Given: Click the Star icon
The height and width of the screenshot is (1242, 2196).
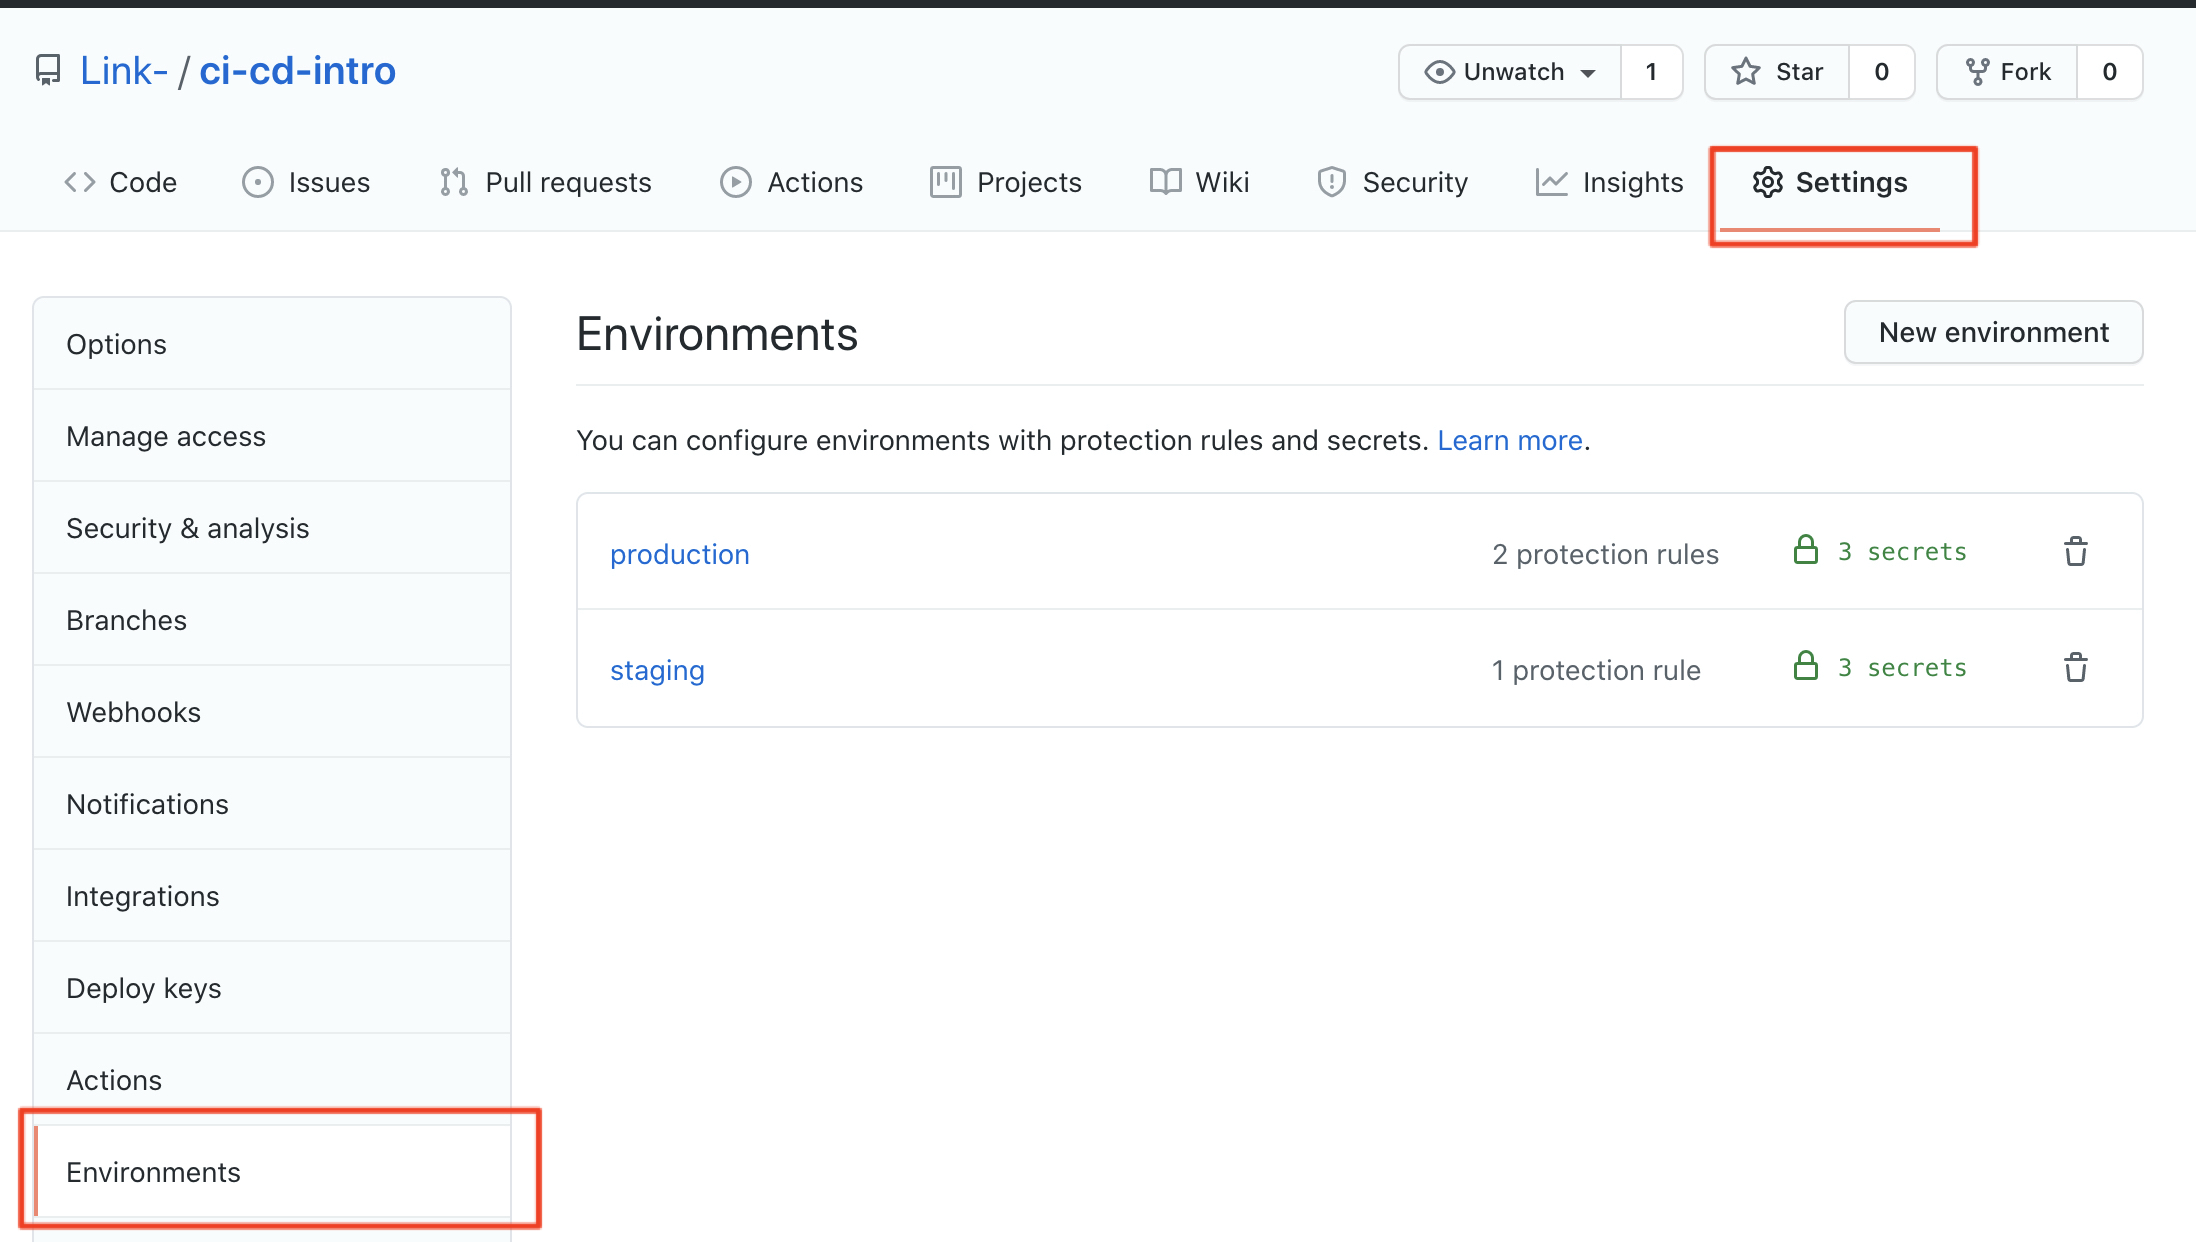Looking at the screenshot, I should pos(1745,72).
